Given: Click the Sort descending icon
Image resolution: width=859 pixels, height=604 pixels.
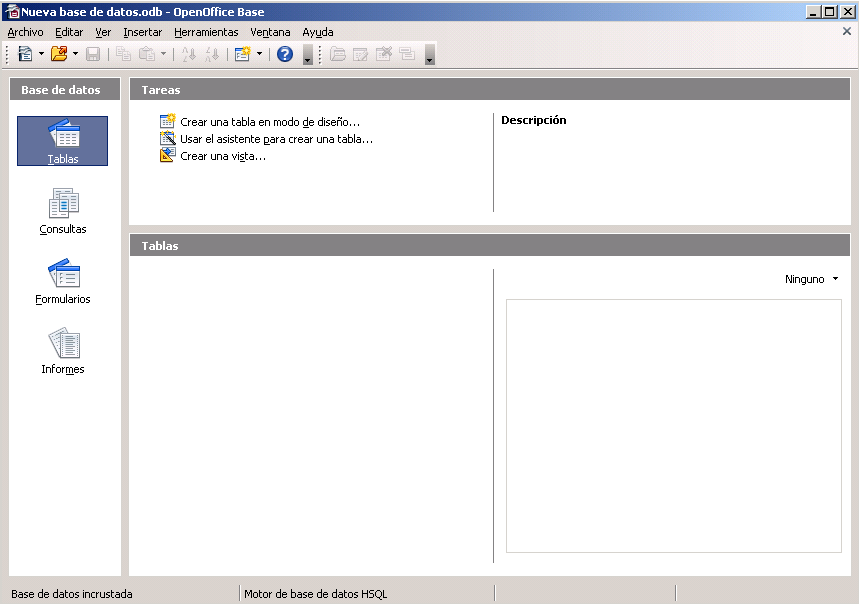Looking at the screenshot, I should pos(212,54).
